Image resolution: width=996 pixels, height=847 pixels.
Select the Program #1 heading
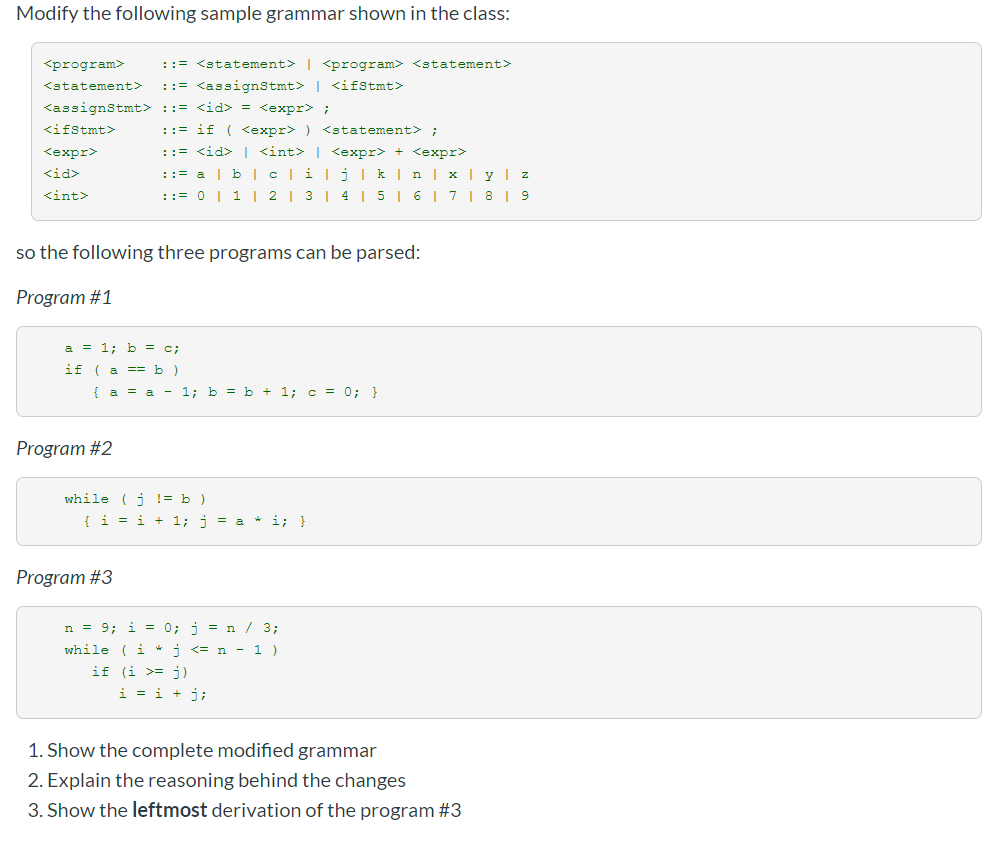(64, 297)
